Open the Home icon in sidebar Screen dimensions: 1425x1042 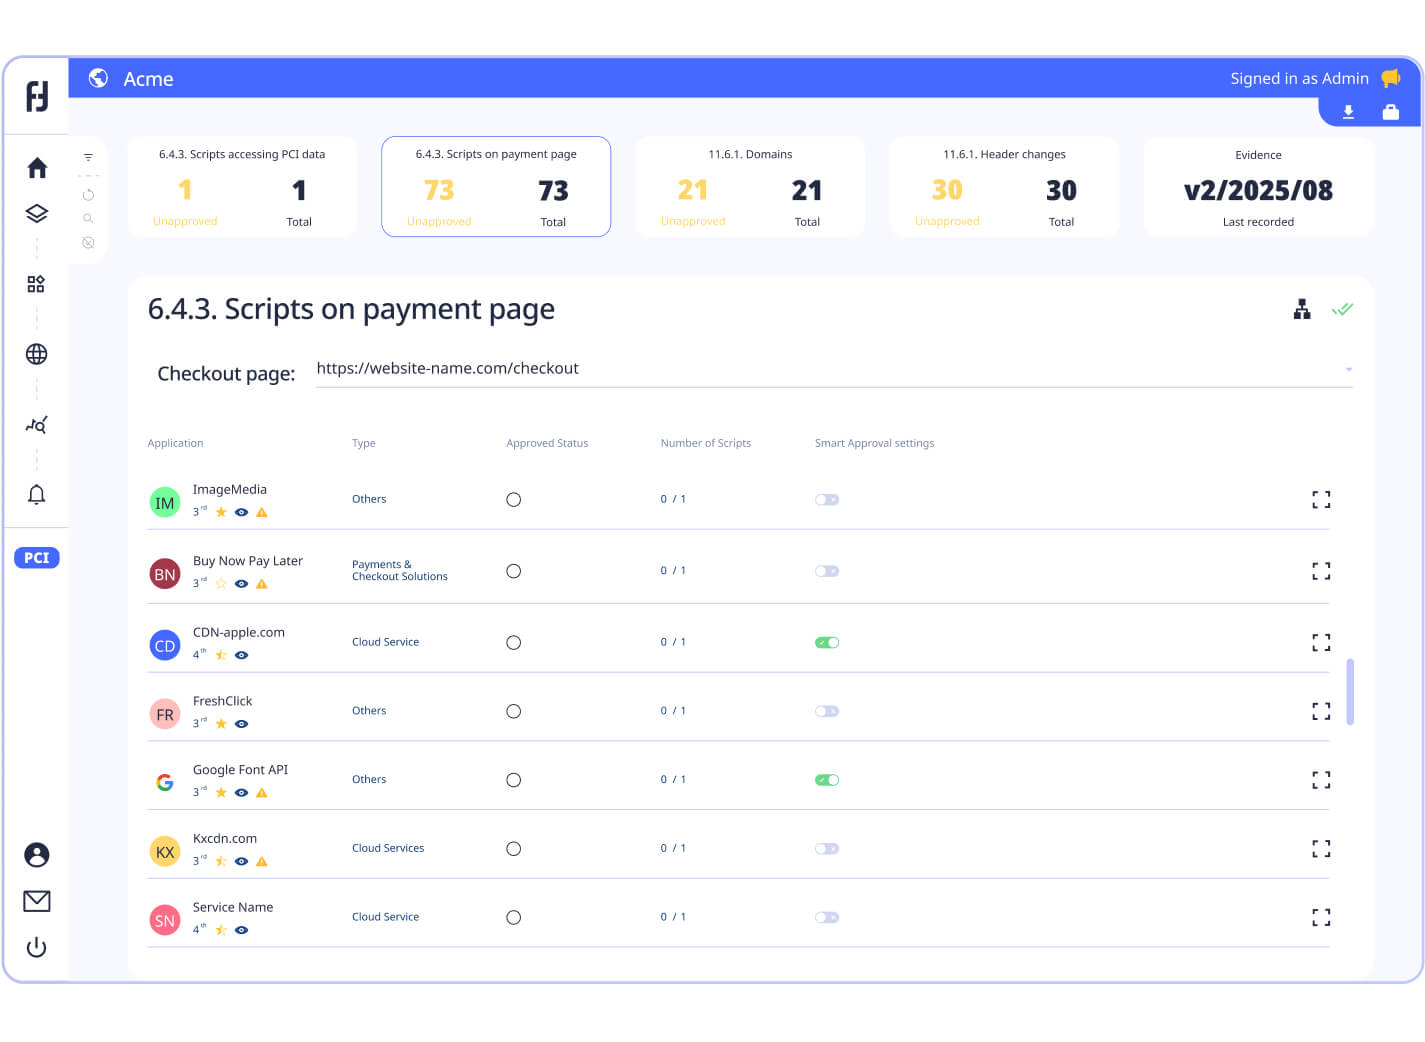pyautogui.click(x=37, y=168)
